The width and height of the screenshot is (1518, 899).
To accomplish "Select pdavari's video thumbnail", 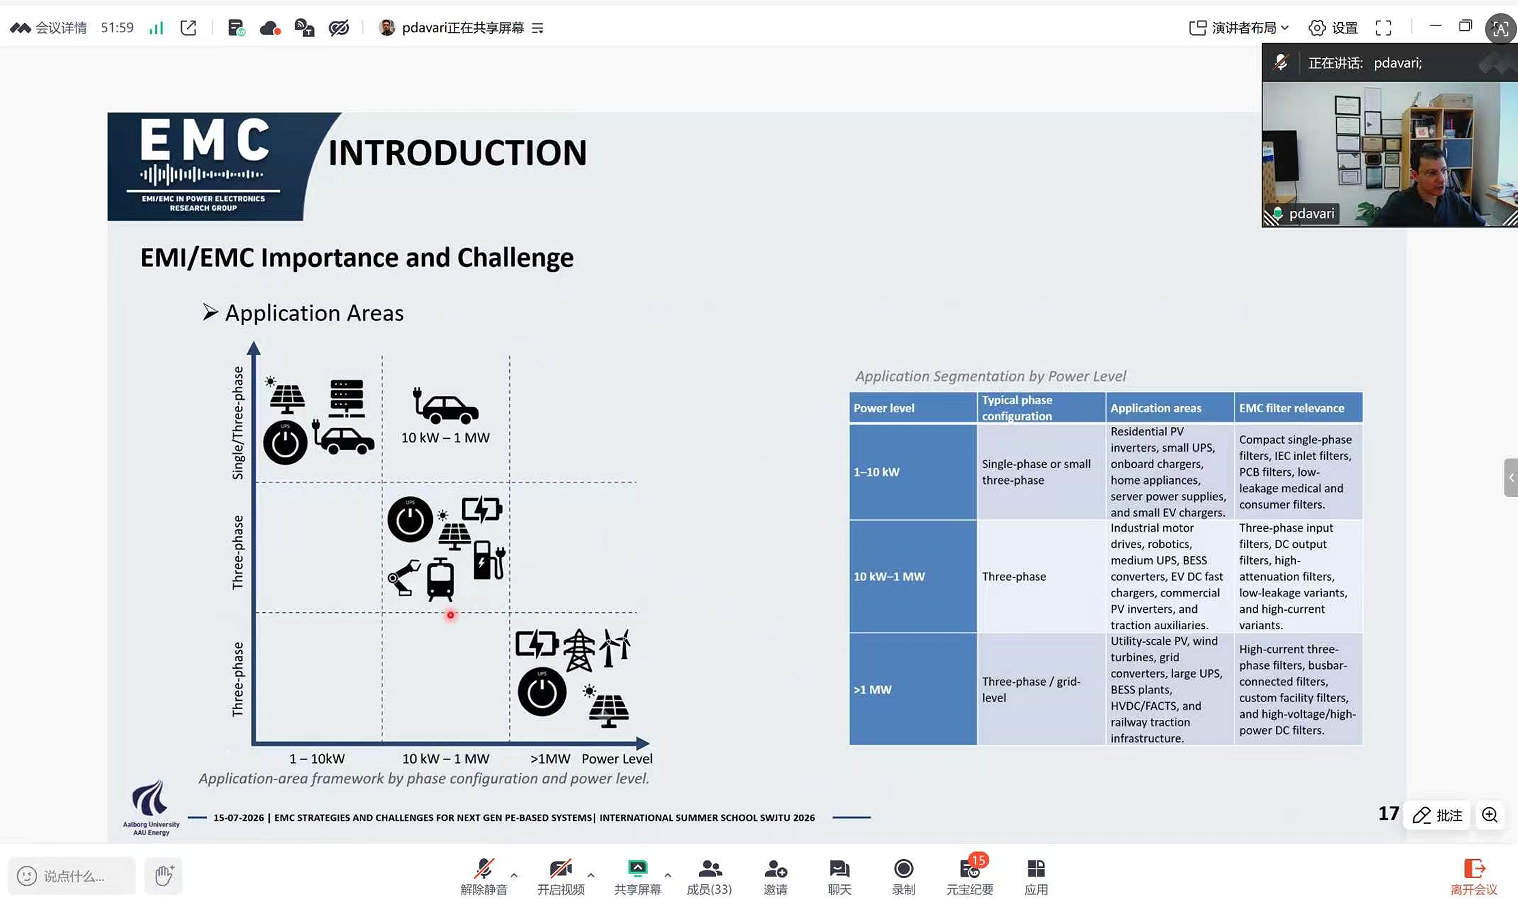I will tap(1389, 154).
